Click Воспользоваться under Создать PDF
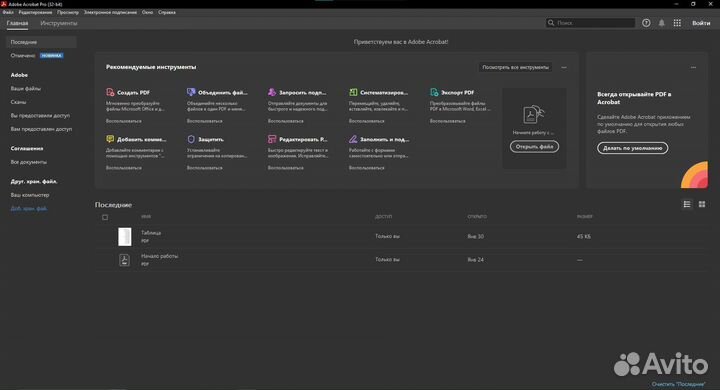This screenshot has height=390, width=720. (124, 121)
